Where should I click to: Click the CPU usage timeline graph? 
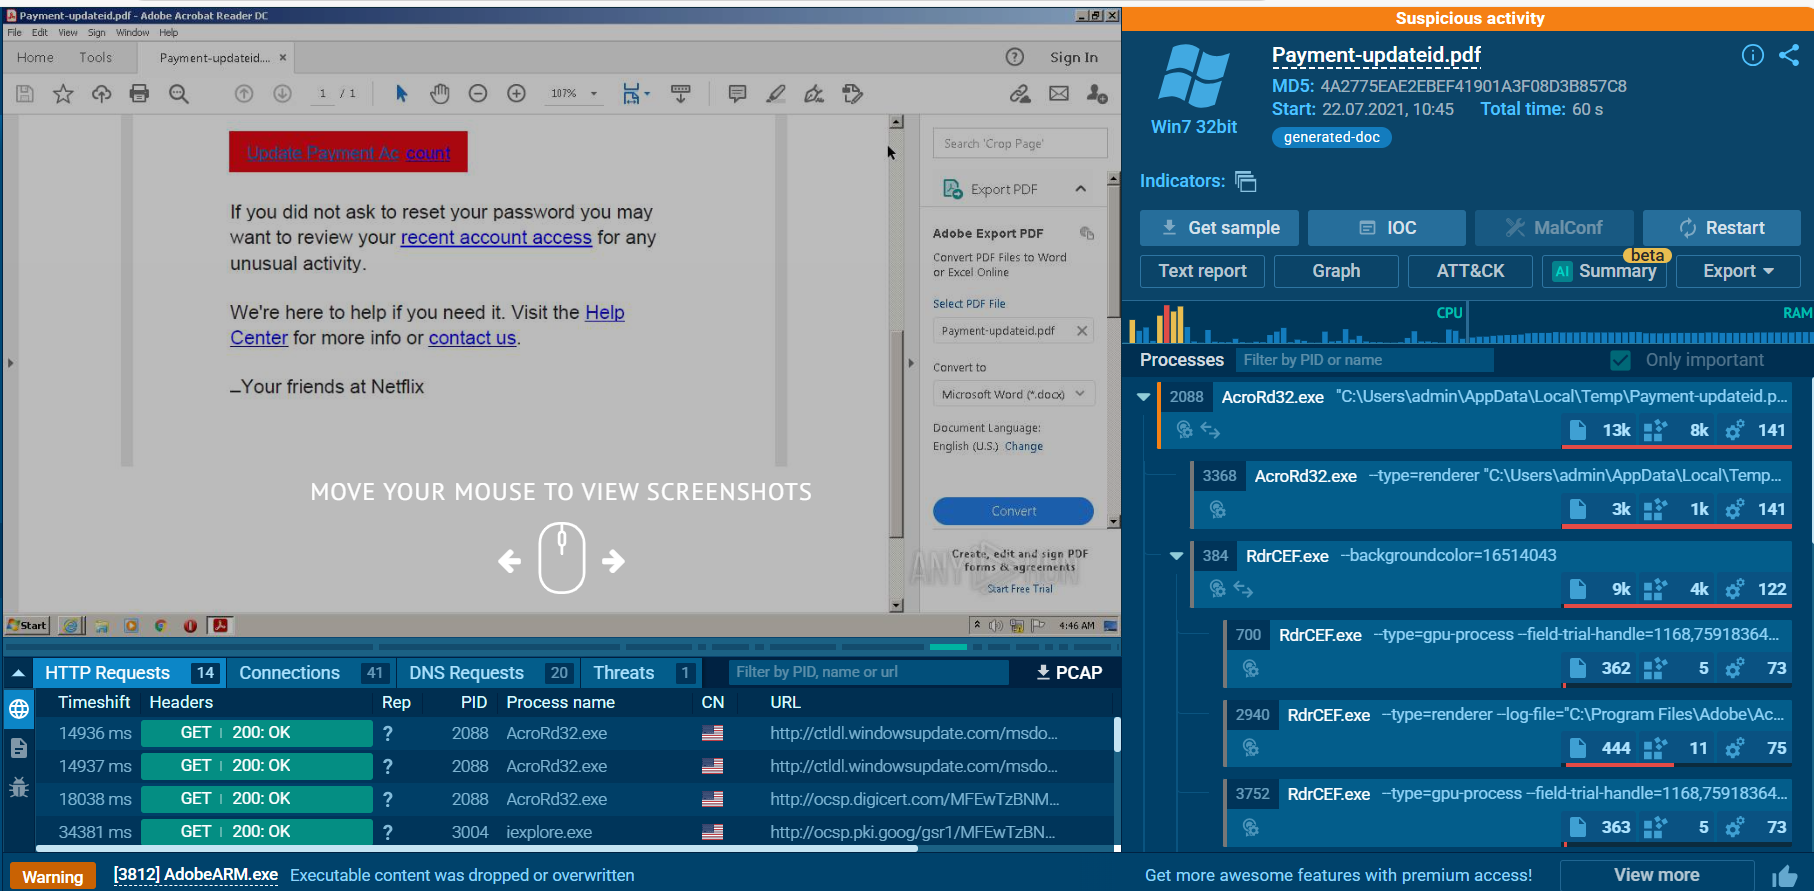[x=1300, y=328]
